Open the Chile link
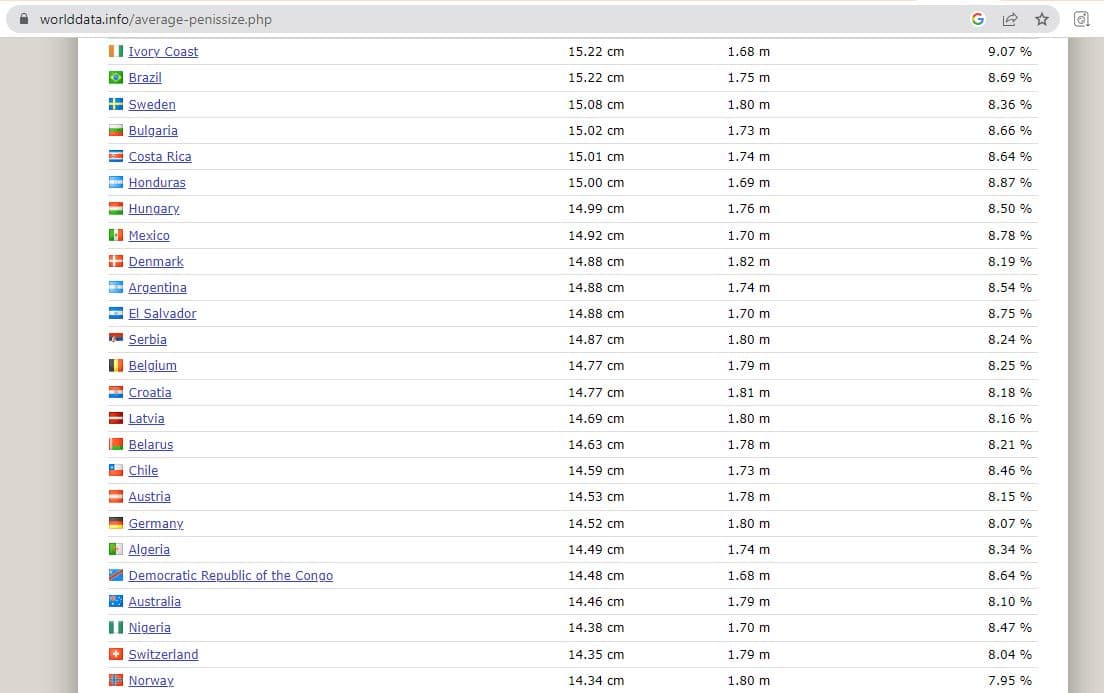 pyautogui.click(x=144, y=470)
